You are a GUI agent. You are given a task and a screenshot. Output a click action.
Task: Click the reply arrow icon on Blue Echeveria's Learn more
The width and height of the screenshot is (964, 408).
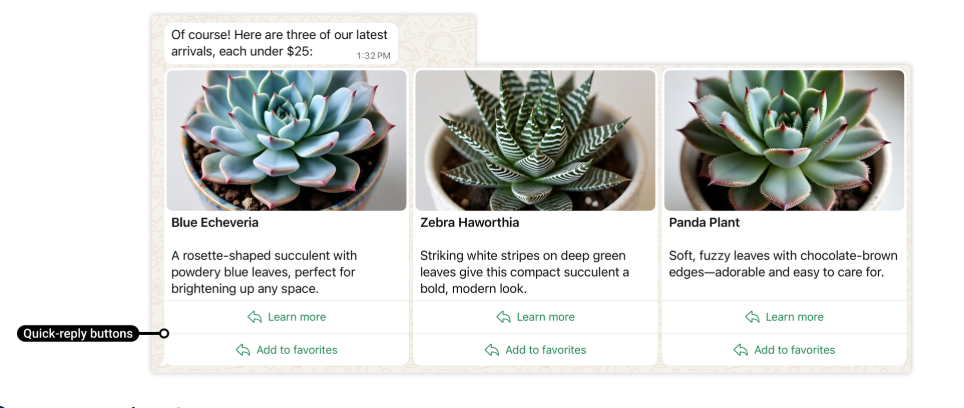coord(254,317)
